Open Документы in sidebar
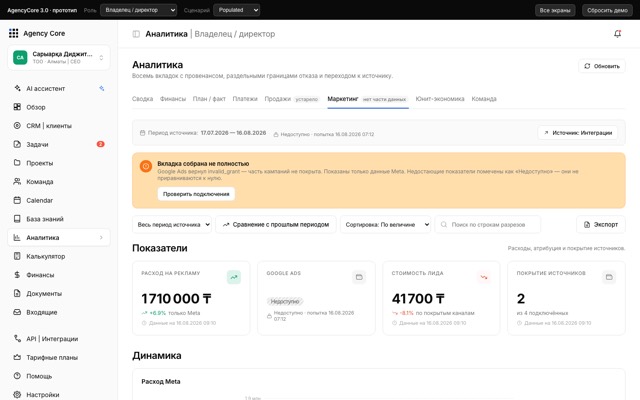Viewport: 640px width, 400px height. click(59, 293)
